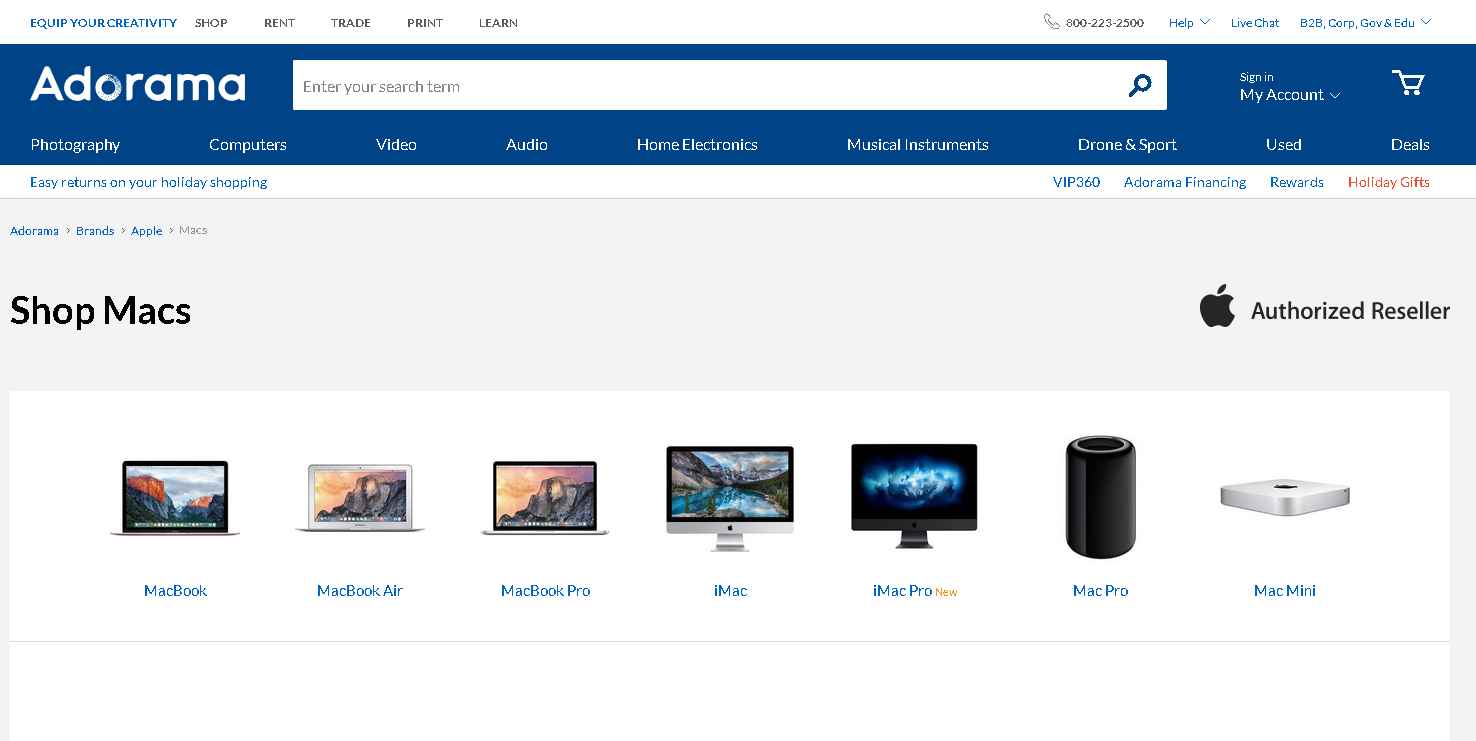Click the Live Chat link
Screen dimensions: 1476x741
pos(1254,23)
